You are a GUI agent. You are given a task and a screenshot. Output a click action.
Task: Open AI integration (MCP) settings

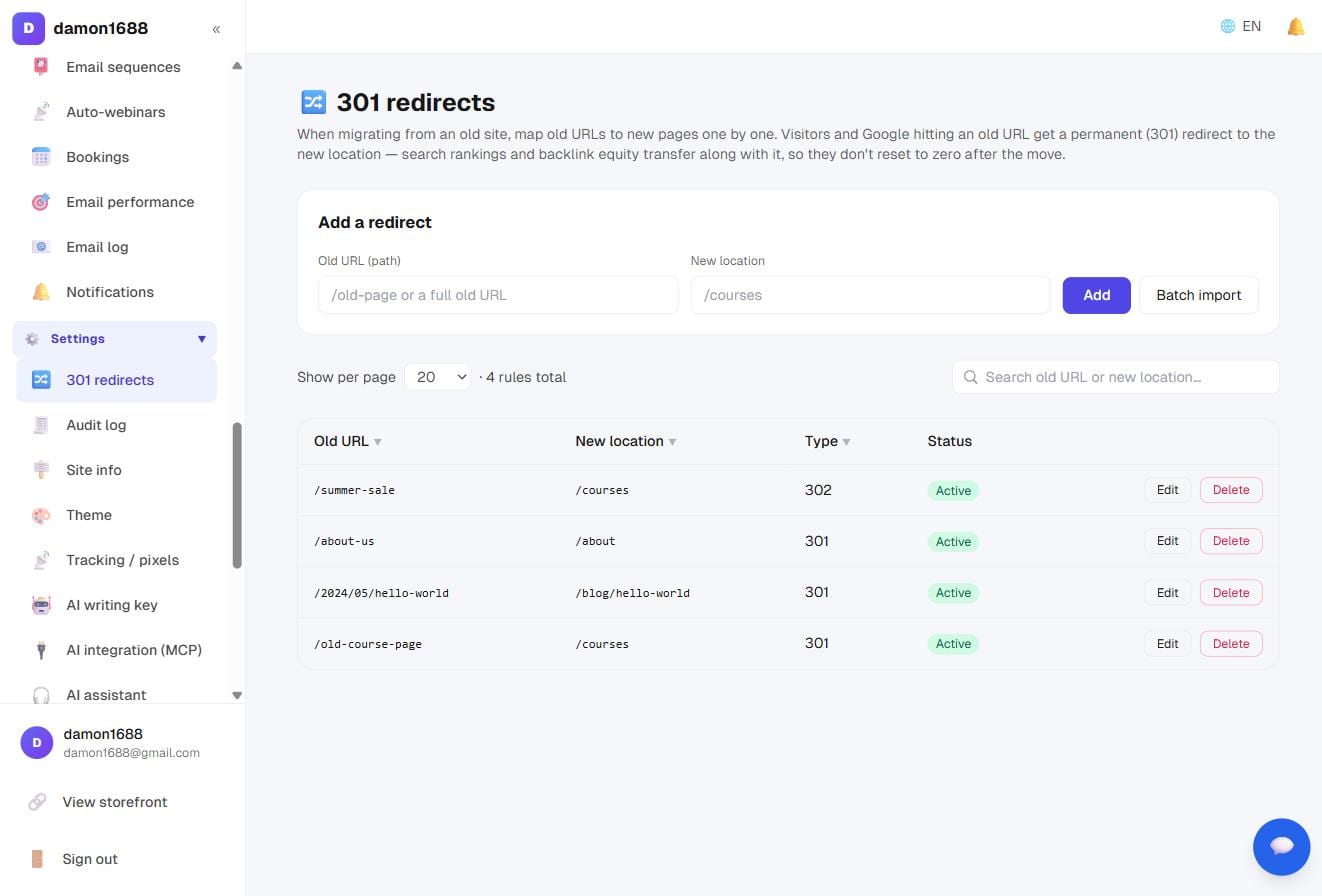click(116, 650)
